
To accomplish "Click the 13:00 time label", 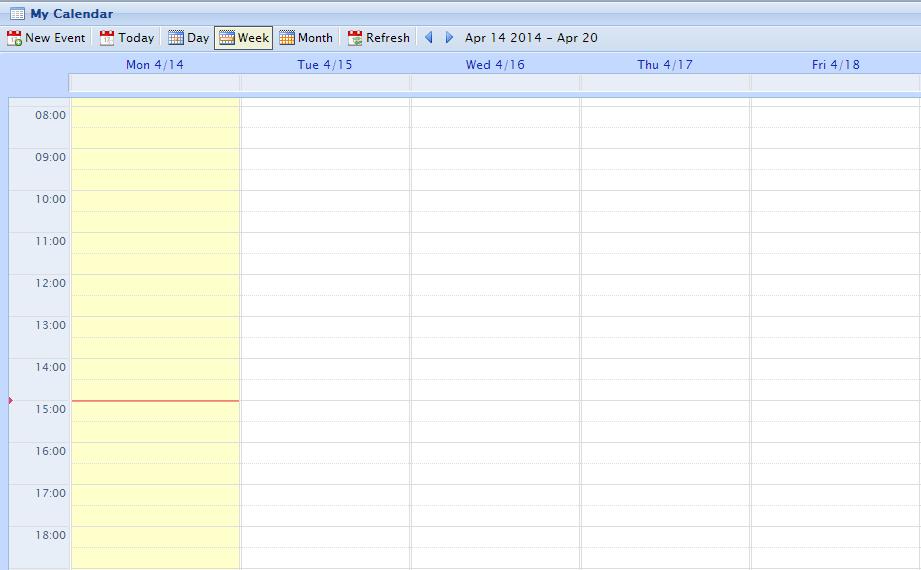I will (51, 325).
